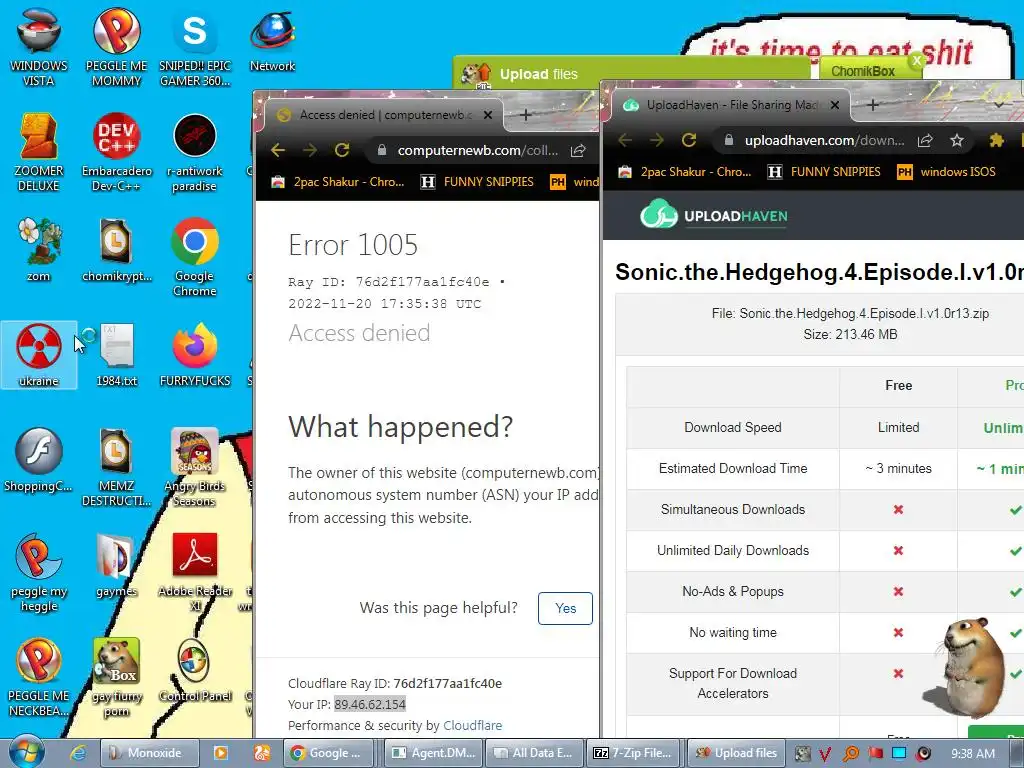Open 2pac Shakur bookmark in UploadHaven window
The image size is (1024, 768).
pyautogui.click(x=685, y=172)
